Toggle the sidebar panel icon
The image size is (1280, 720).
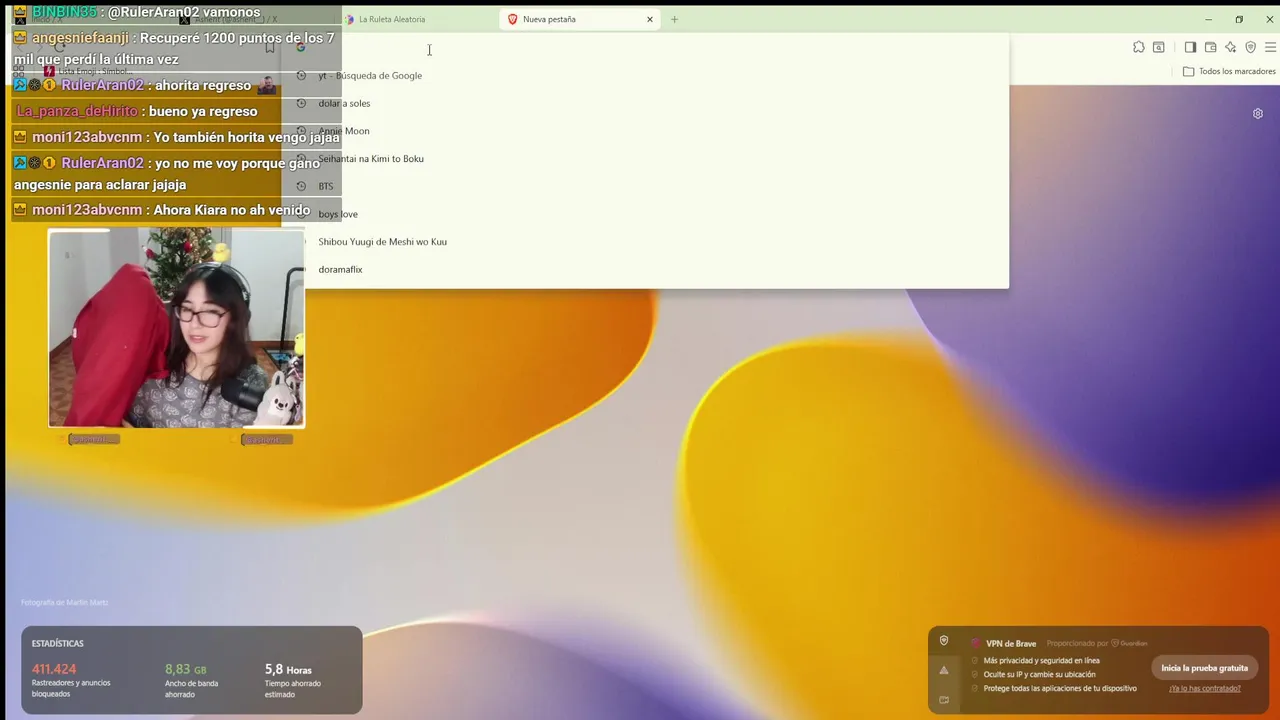point(1190,47)
